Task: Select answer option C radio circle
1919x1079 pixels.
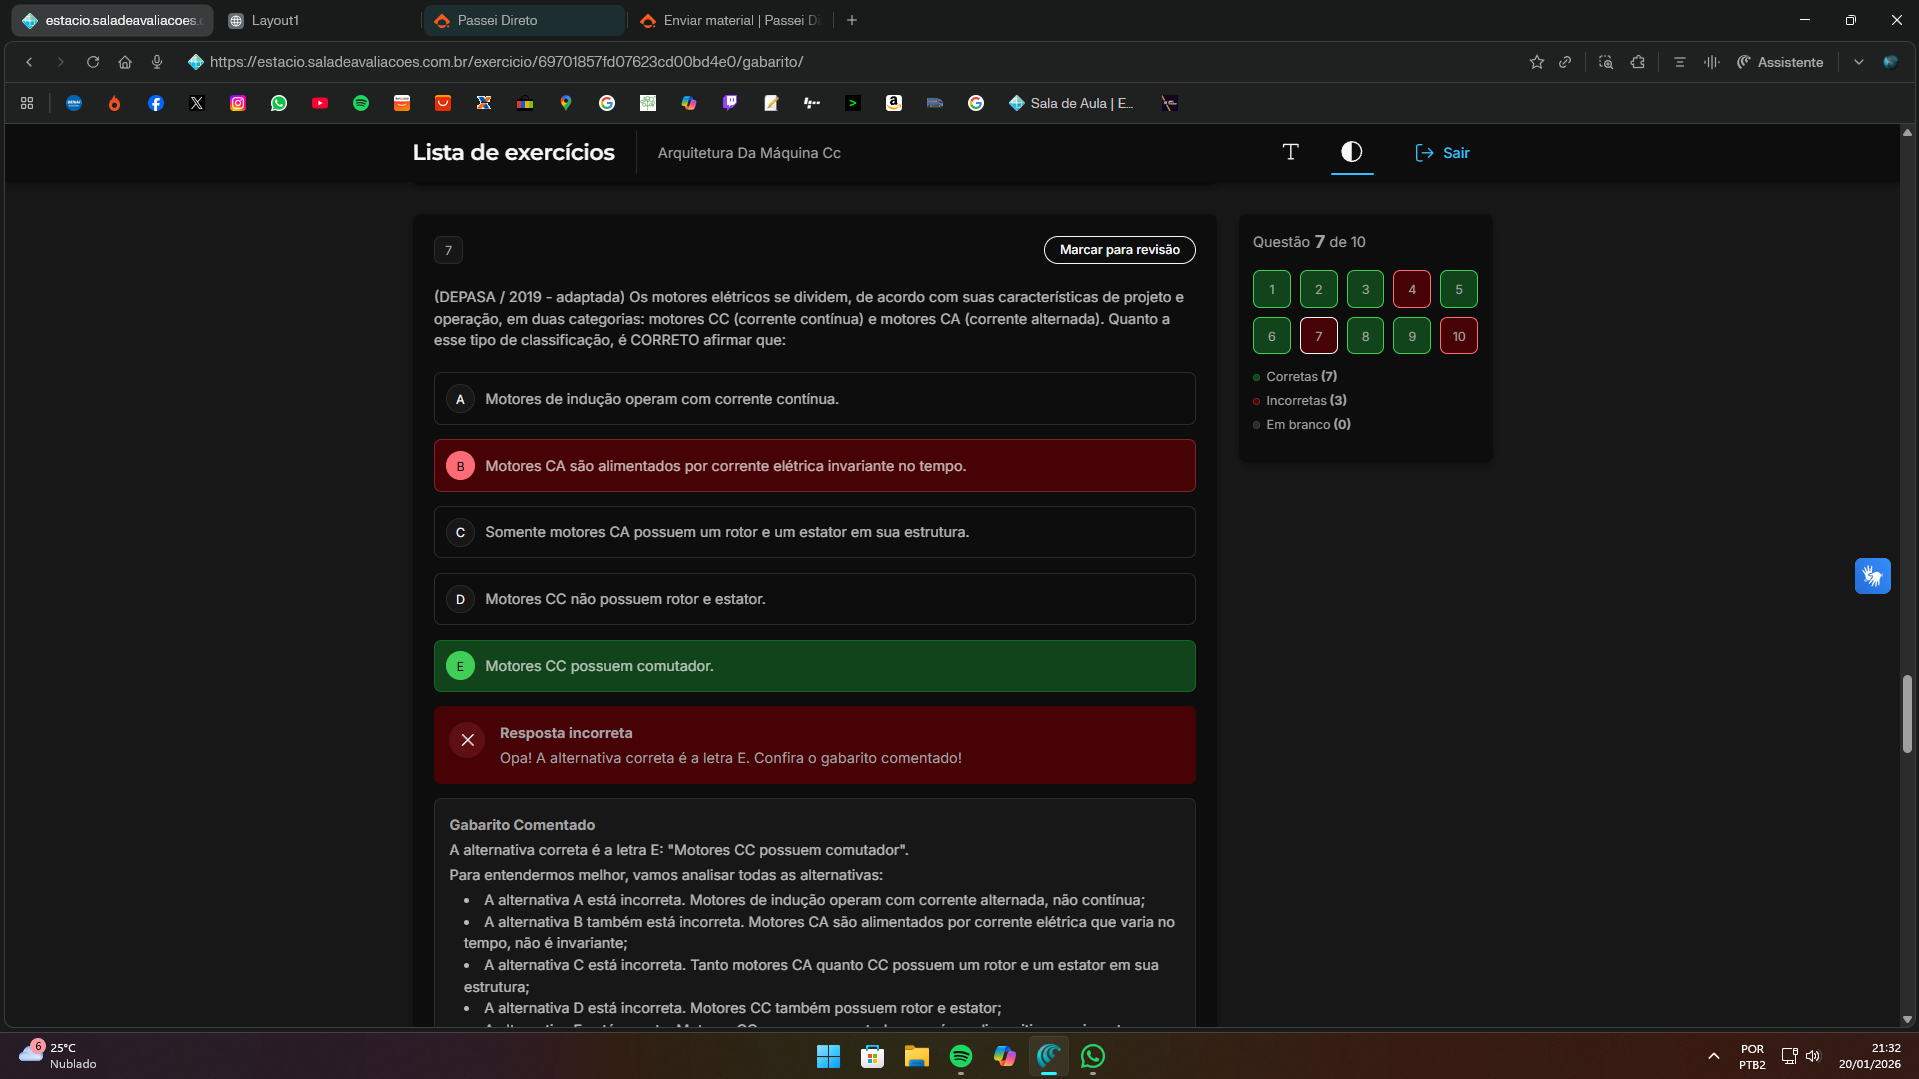Action: click(x=460, y=532)
